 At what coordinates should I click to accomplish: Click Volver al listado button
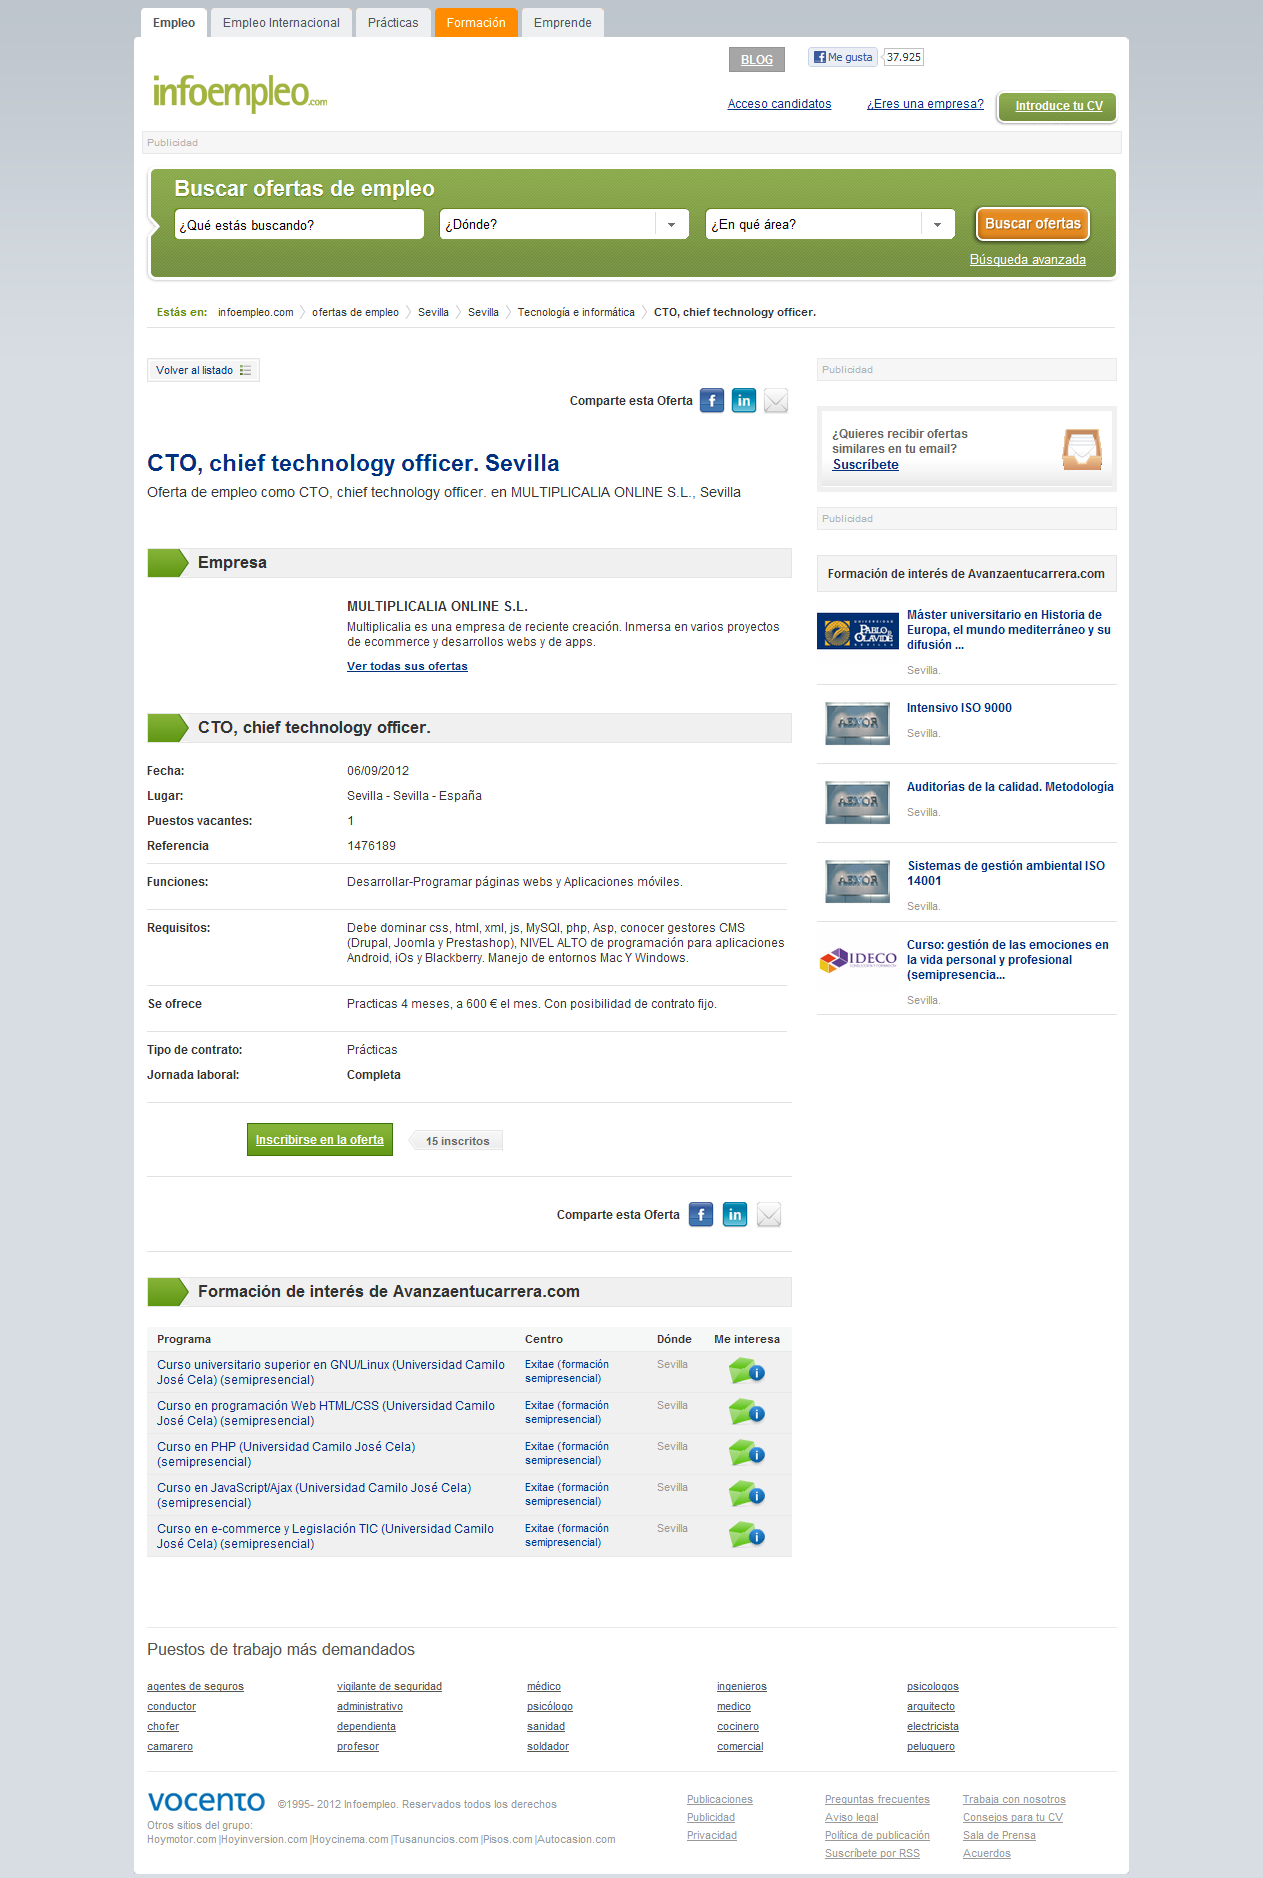coord(203,370)
